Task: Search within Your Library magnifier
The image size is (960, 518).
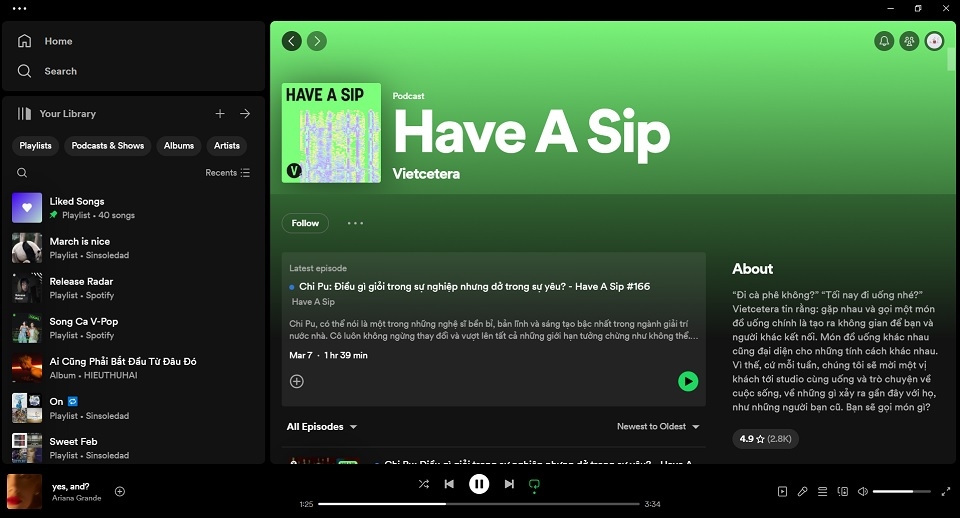Action: point(22,173)
